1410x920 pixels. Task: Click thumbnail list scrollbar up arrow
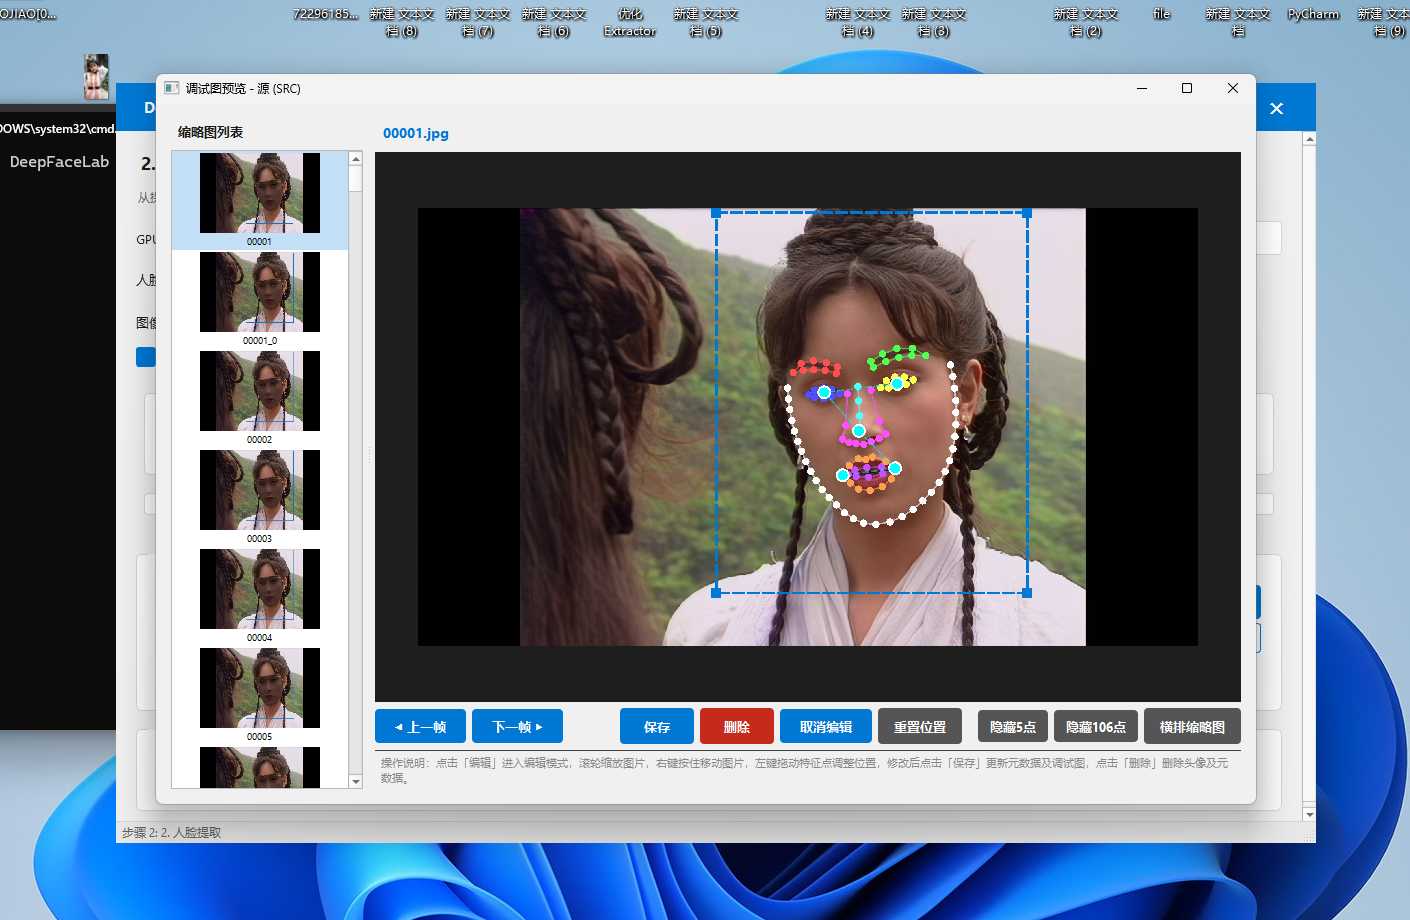coord(355,158)
